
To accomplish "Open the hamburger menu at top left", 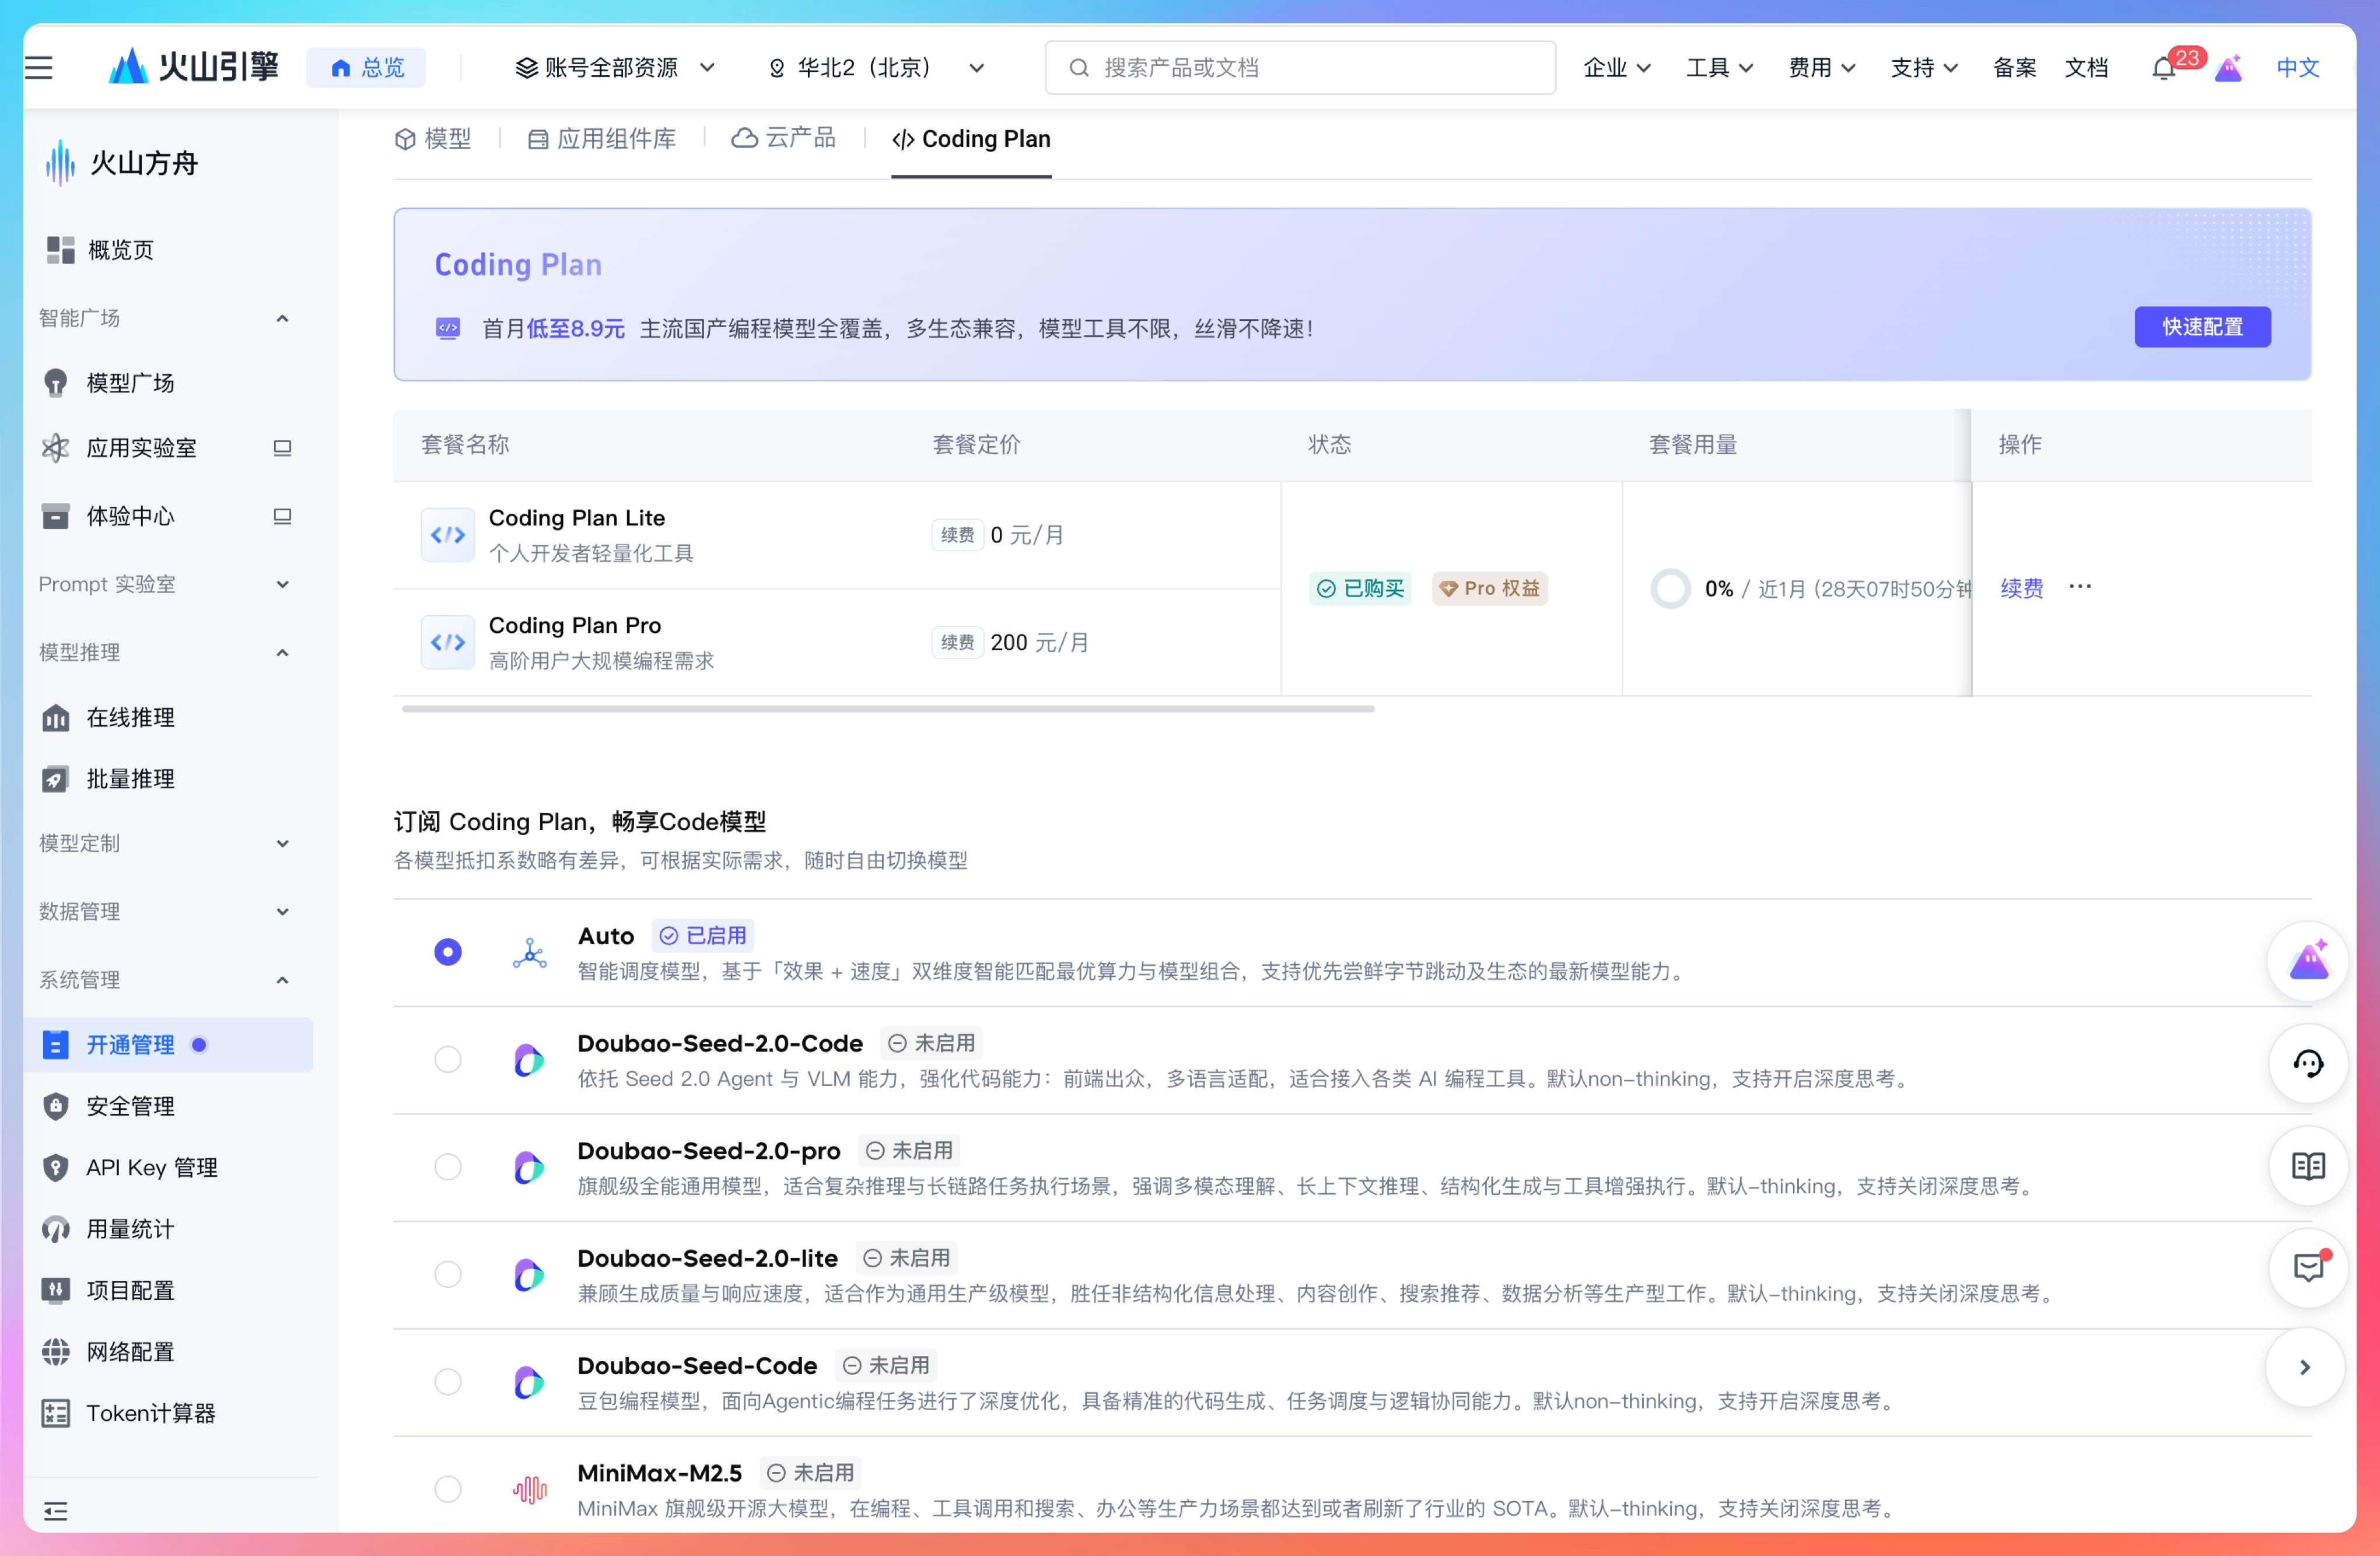I will click(39, 68).
